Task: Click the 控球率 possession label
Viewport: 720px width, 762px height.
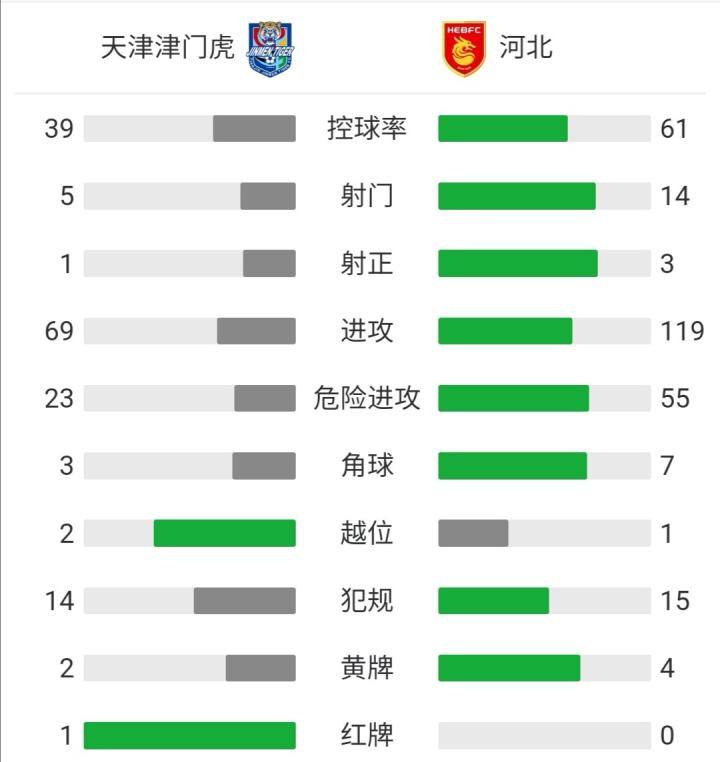Action: 367,129
